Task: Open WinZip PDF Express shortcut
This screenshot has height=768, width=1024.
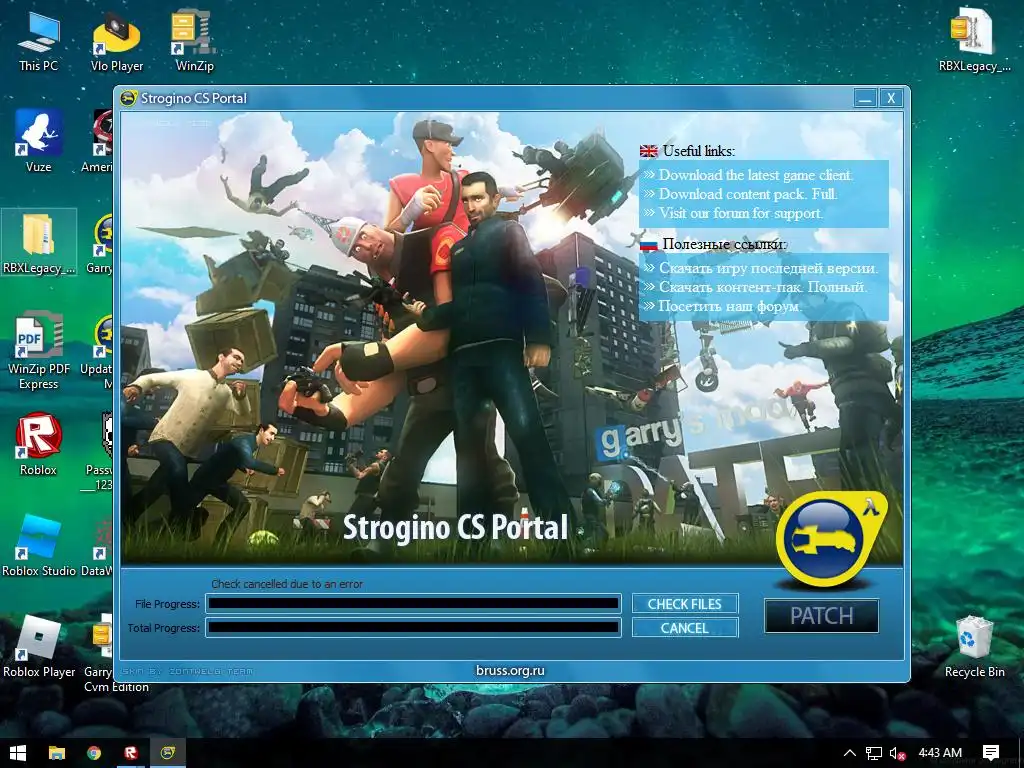Action: pos(39,351)
